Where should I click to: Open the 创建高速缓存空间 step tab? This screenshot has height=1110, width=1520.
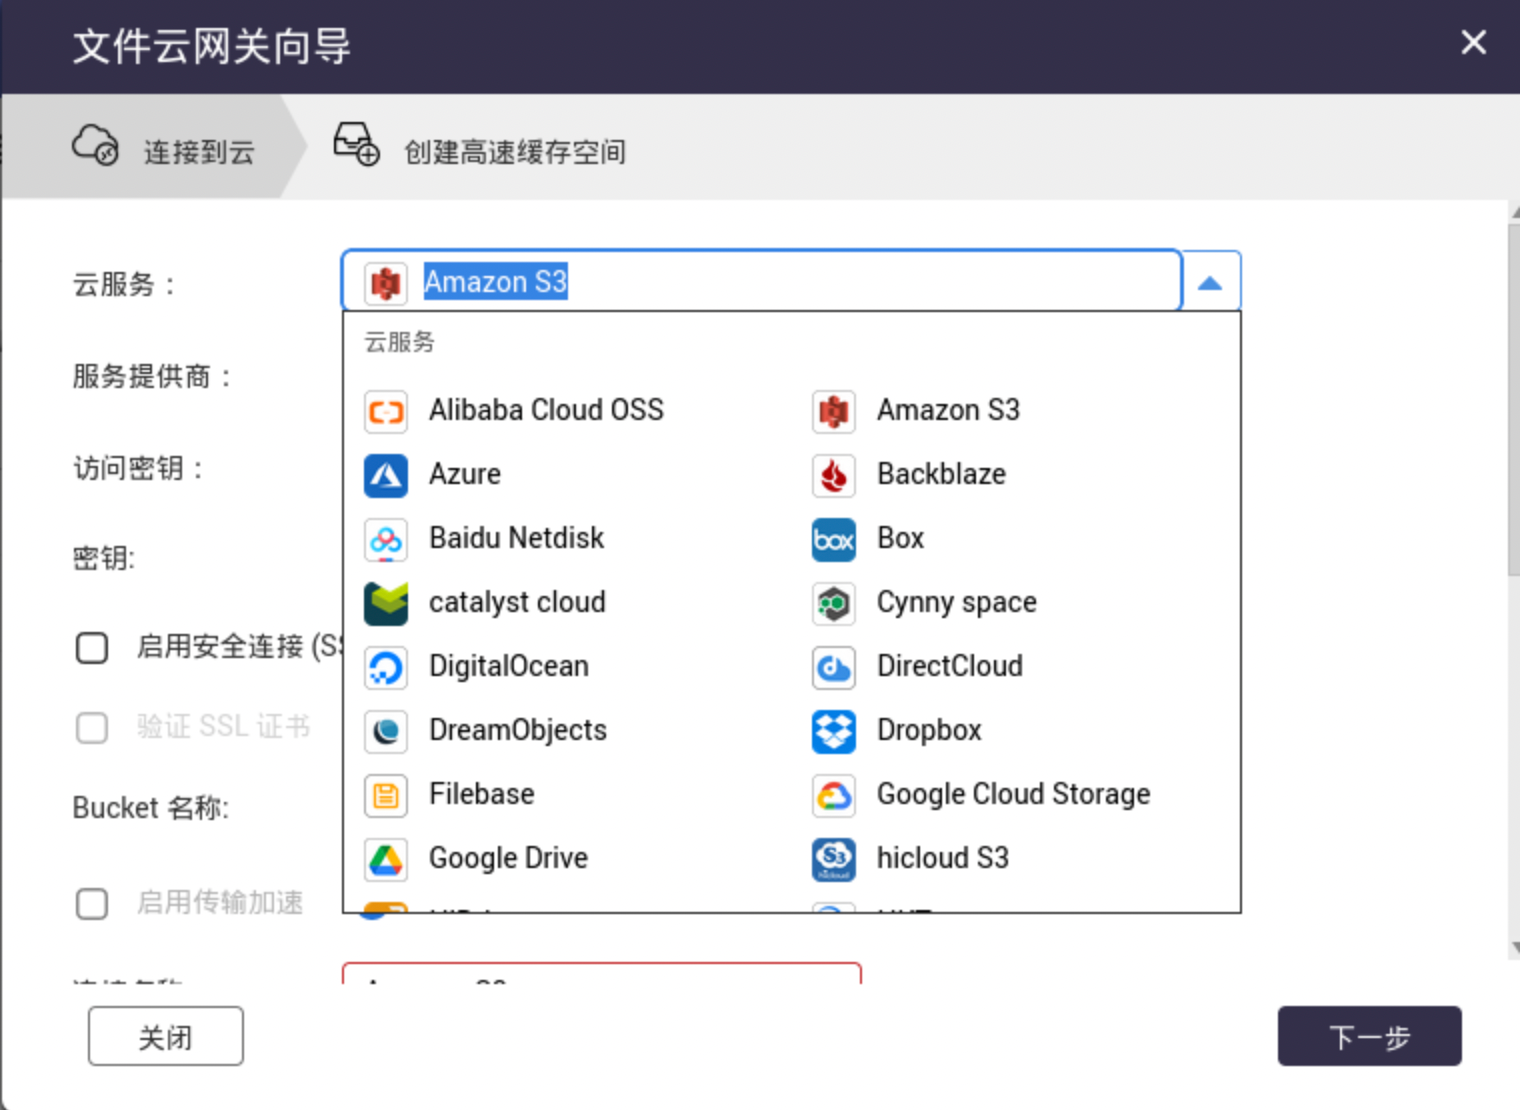click(x=480, y=147)
